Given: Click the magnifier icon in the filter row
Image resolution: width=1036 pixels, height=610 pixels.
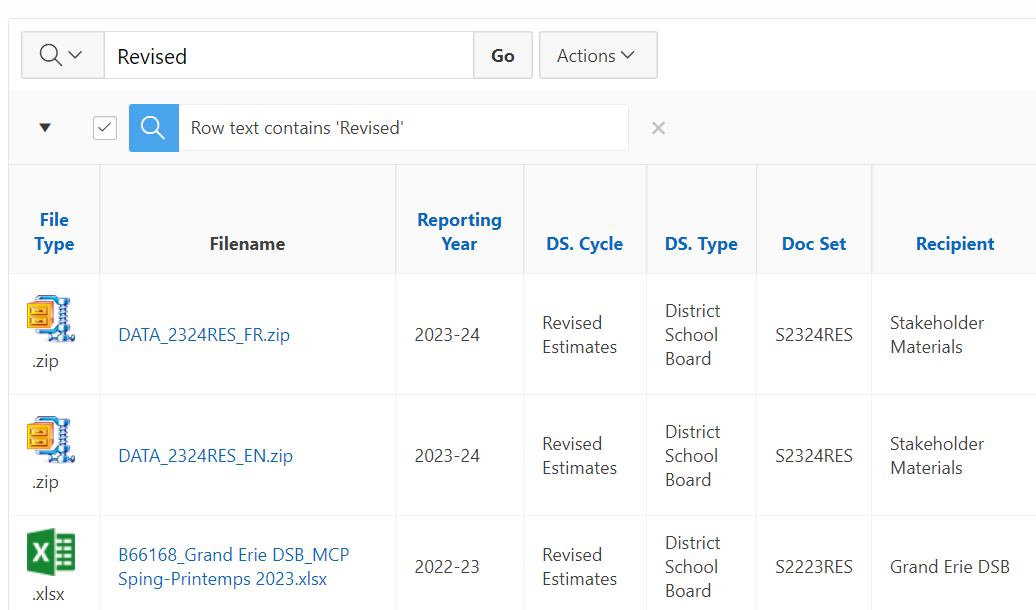Looking at the screenshot, I should pos(154,128).
